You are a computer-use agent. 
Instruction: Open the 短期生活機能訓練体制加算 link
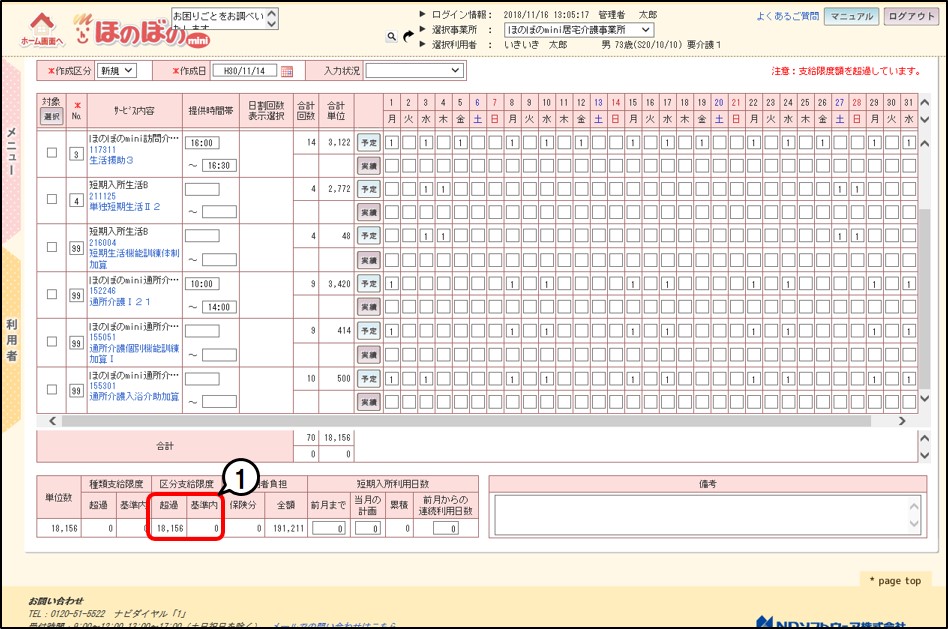[x=134, y=259]
